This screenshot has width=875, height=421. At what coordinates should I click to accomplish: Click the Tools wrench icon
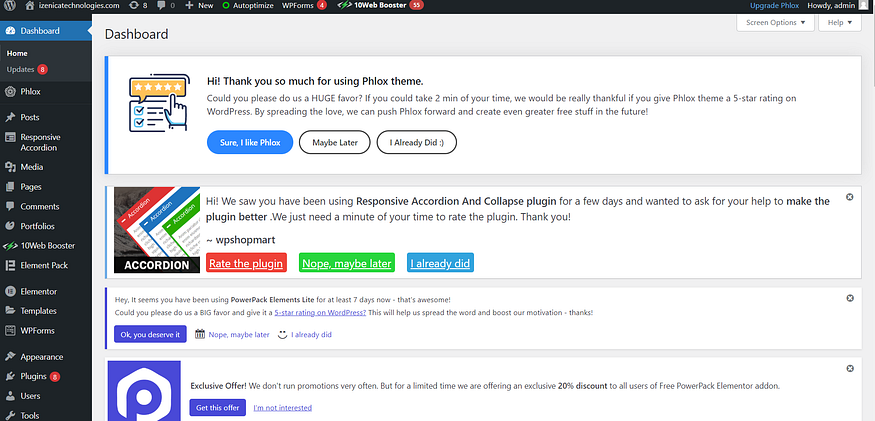[x=10, y=415]
